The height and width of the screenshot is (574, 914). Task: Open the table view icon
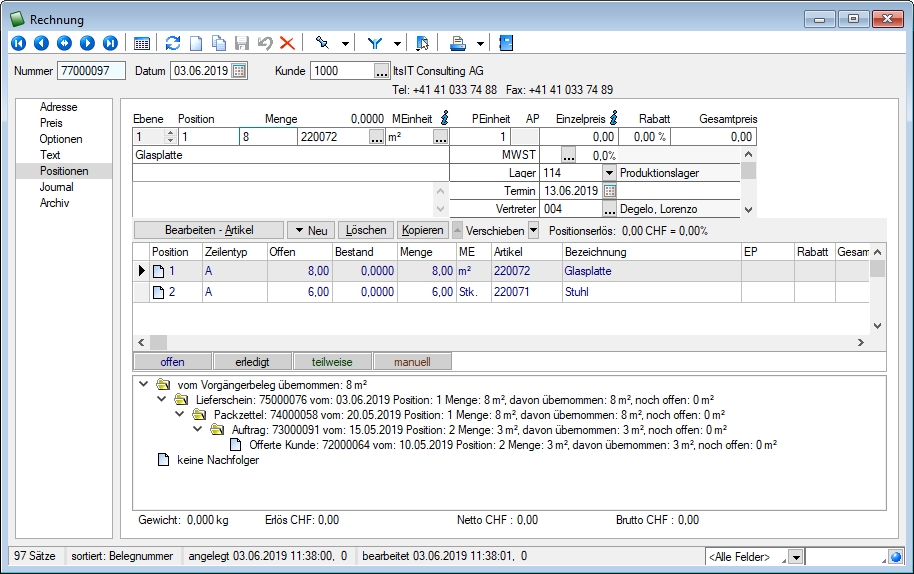point(142,43)
